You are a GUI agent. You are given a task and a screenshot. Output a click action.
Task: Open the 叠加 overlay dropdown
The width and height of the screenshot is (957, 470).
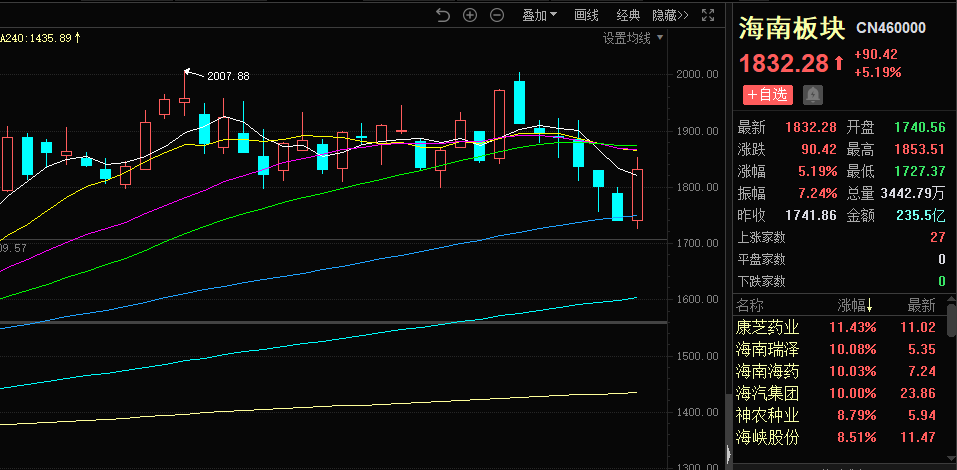point(540,15)
